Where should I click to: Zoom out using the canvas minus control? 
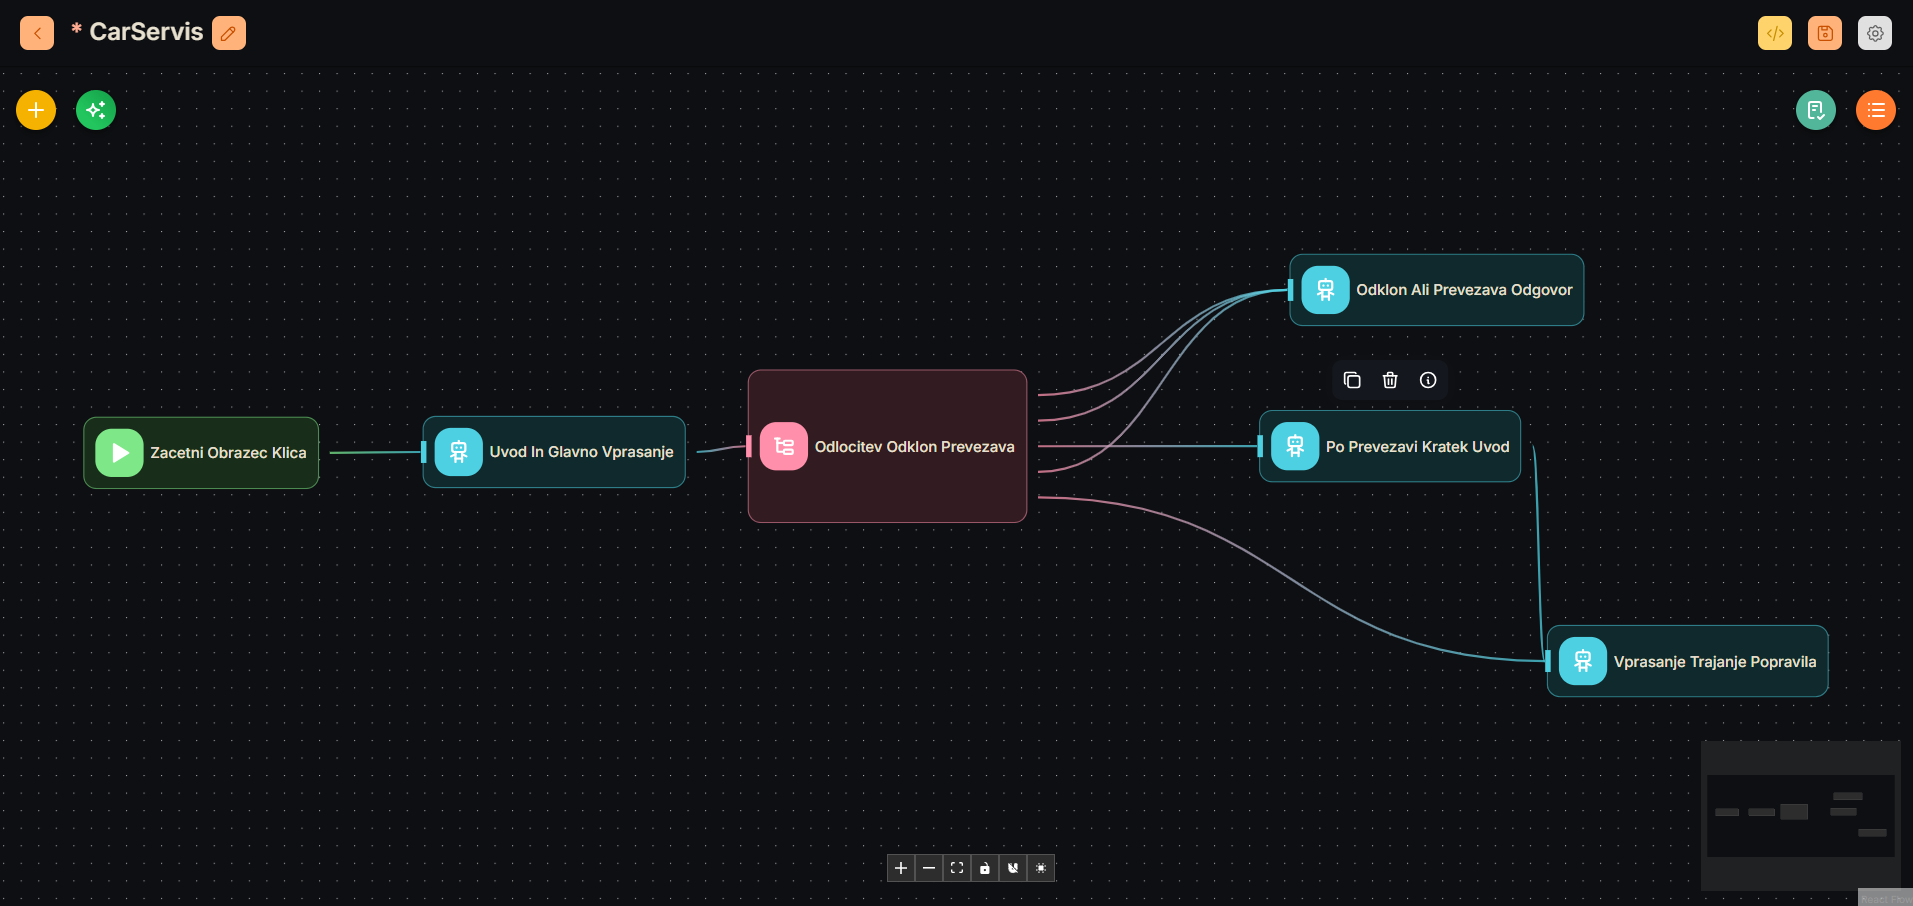tap(929, 868)
